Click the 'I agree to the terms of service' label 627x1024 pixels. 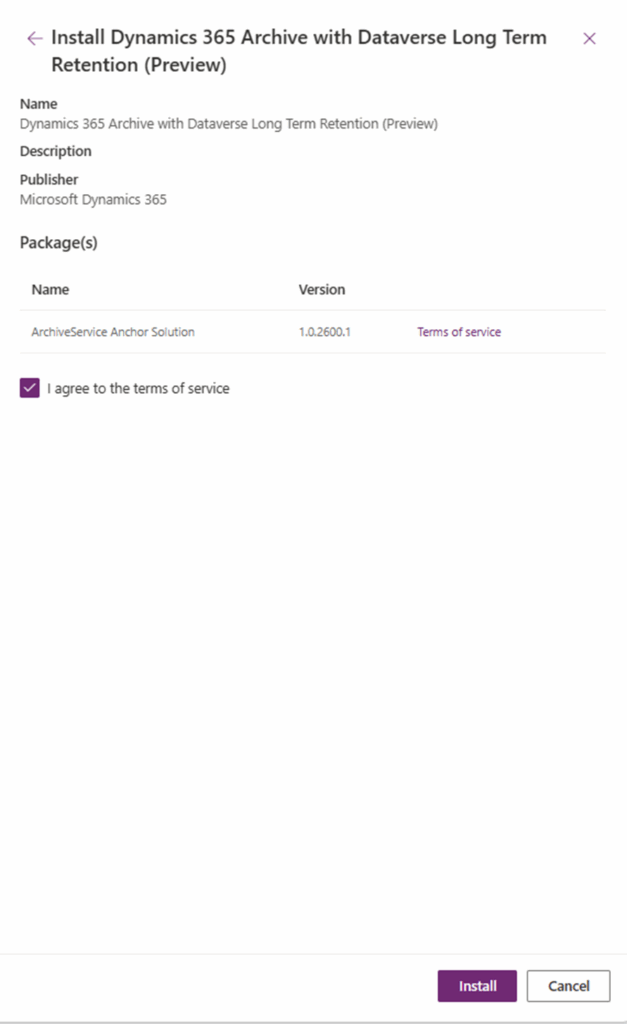138,388
